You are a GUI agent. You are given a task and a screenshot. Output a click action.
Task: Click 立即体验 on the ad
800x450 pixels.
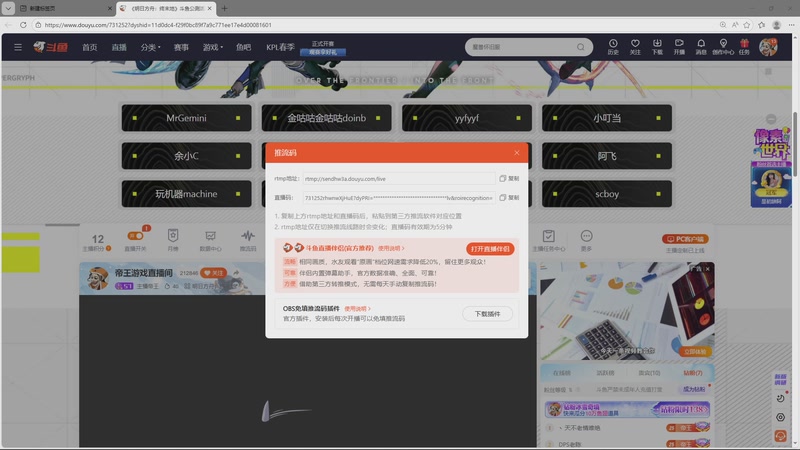click(x=694, y=352)
